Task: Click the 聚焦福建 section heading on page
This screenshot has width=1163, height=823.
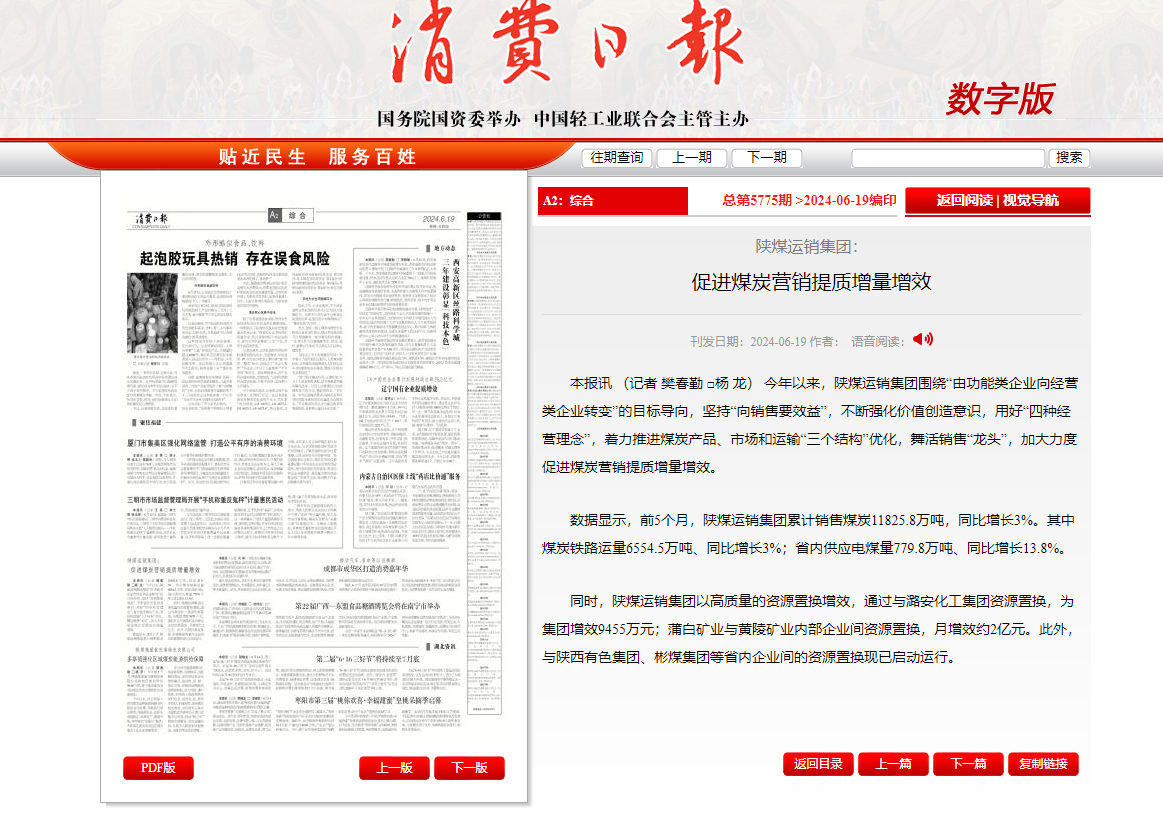Action: click(148, 423)
